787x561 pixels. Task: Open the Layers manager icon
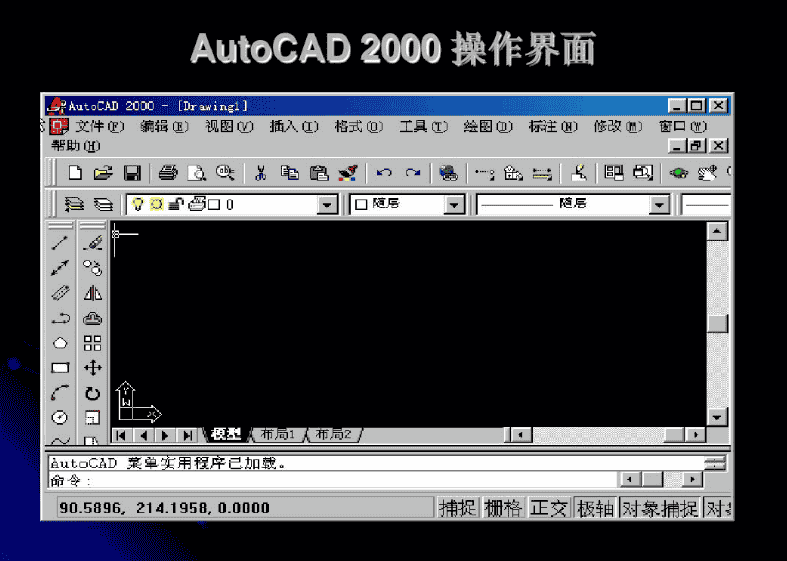[103, 204]
